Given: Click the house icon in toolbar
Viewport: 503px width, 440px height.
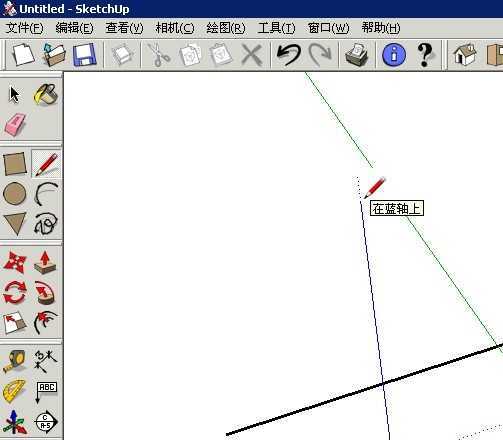Looking at the screenshot, I should [x=465, y=54].
